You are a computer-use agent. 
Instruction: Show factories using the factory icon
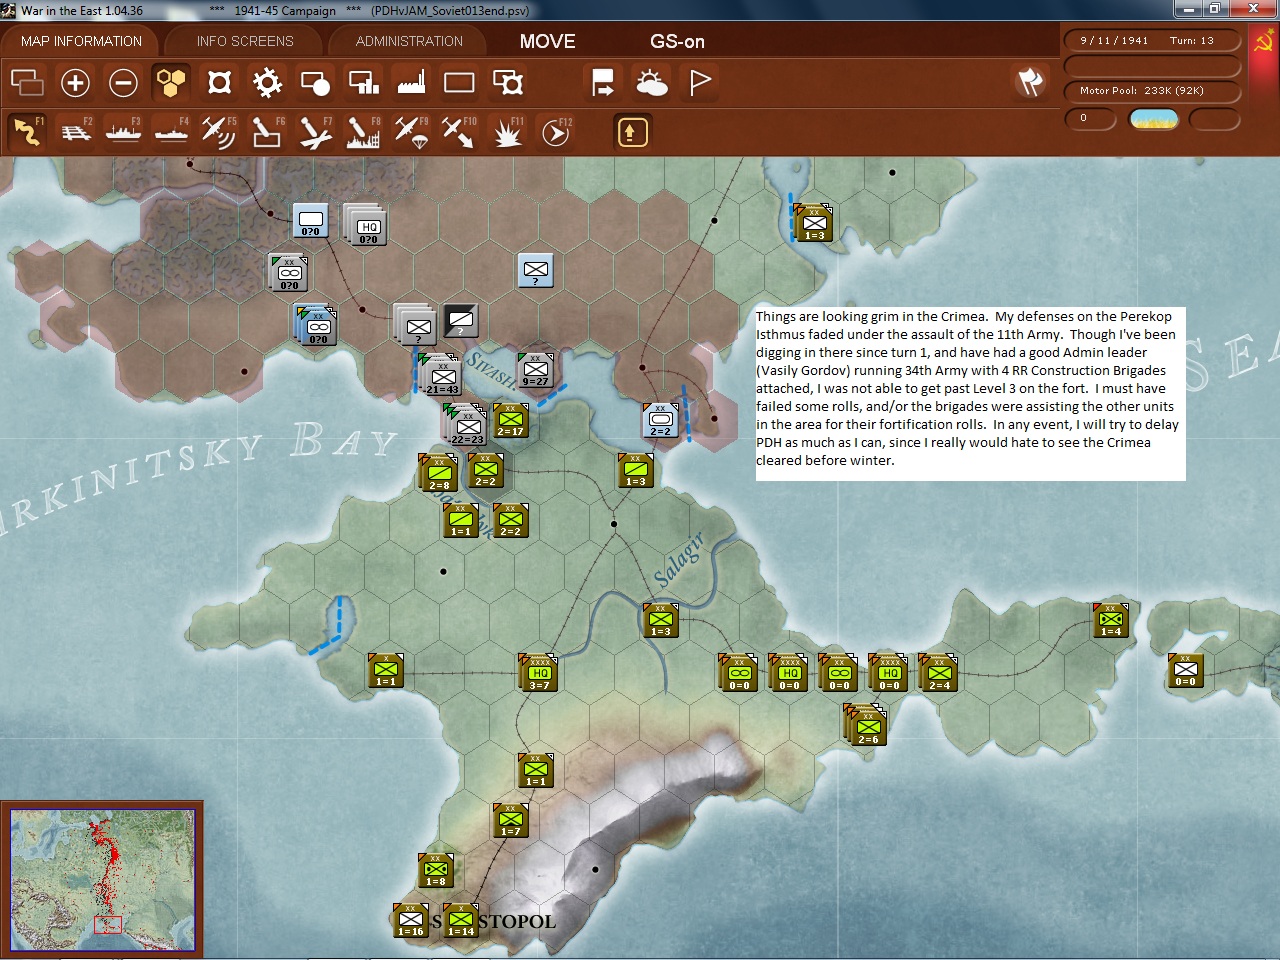(x=411, y=82)
